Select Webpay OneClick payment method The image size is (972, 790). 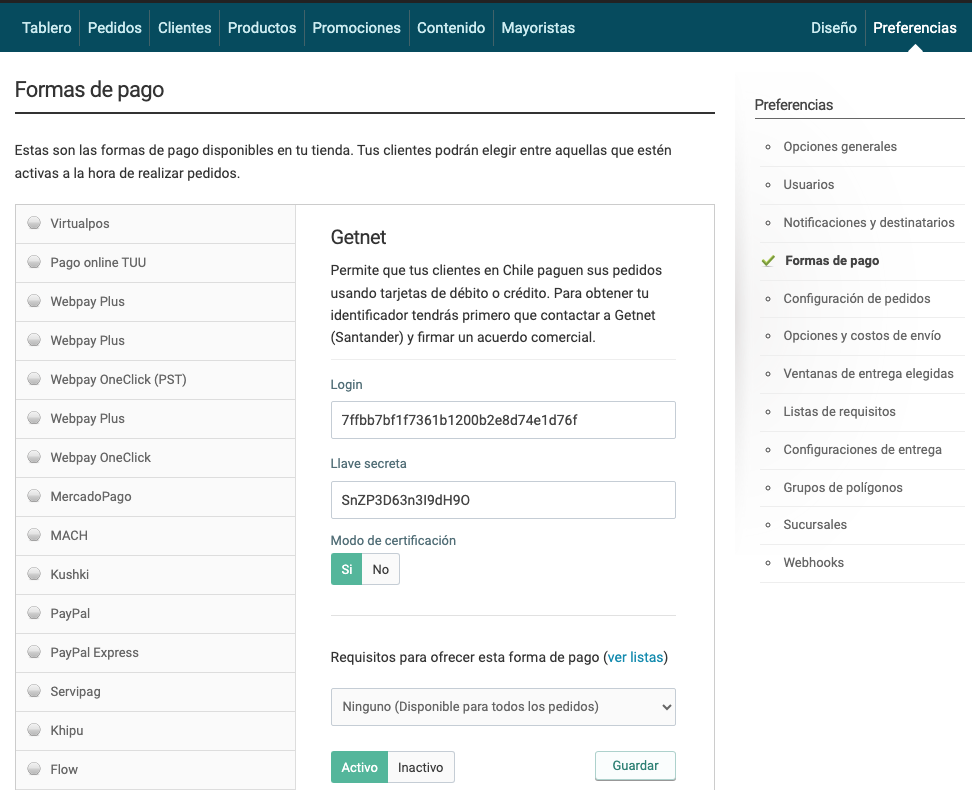point(156,458)
